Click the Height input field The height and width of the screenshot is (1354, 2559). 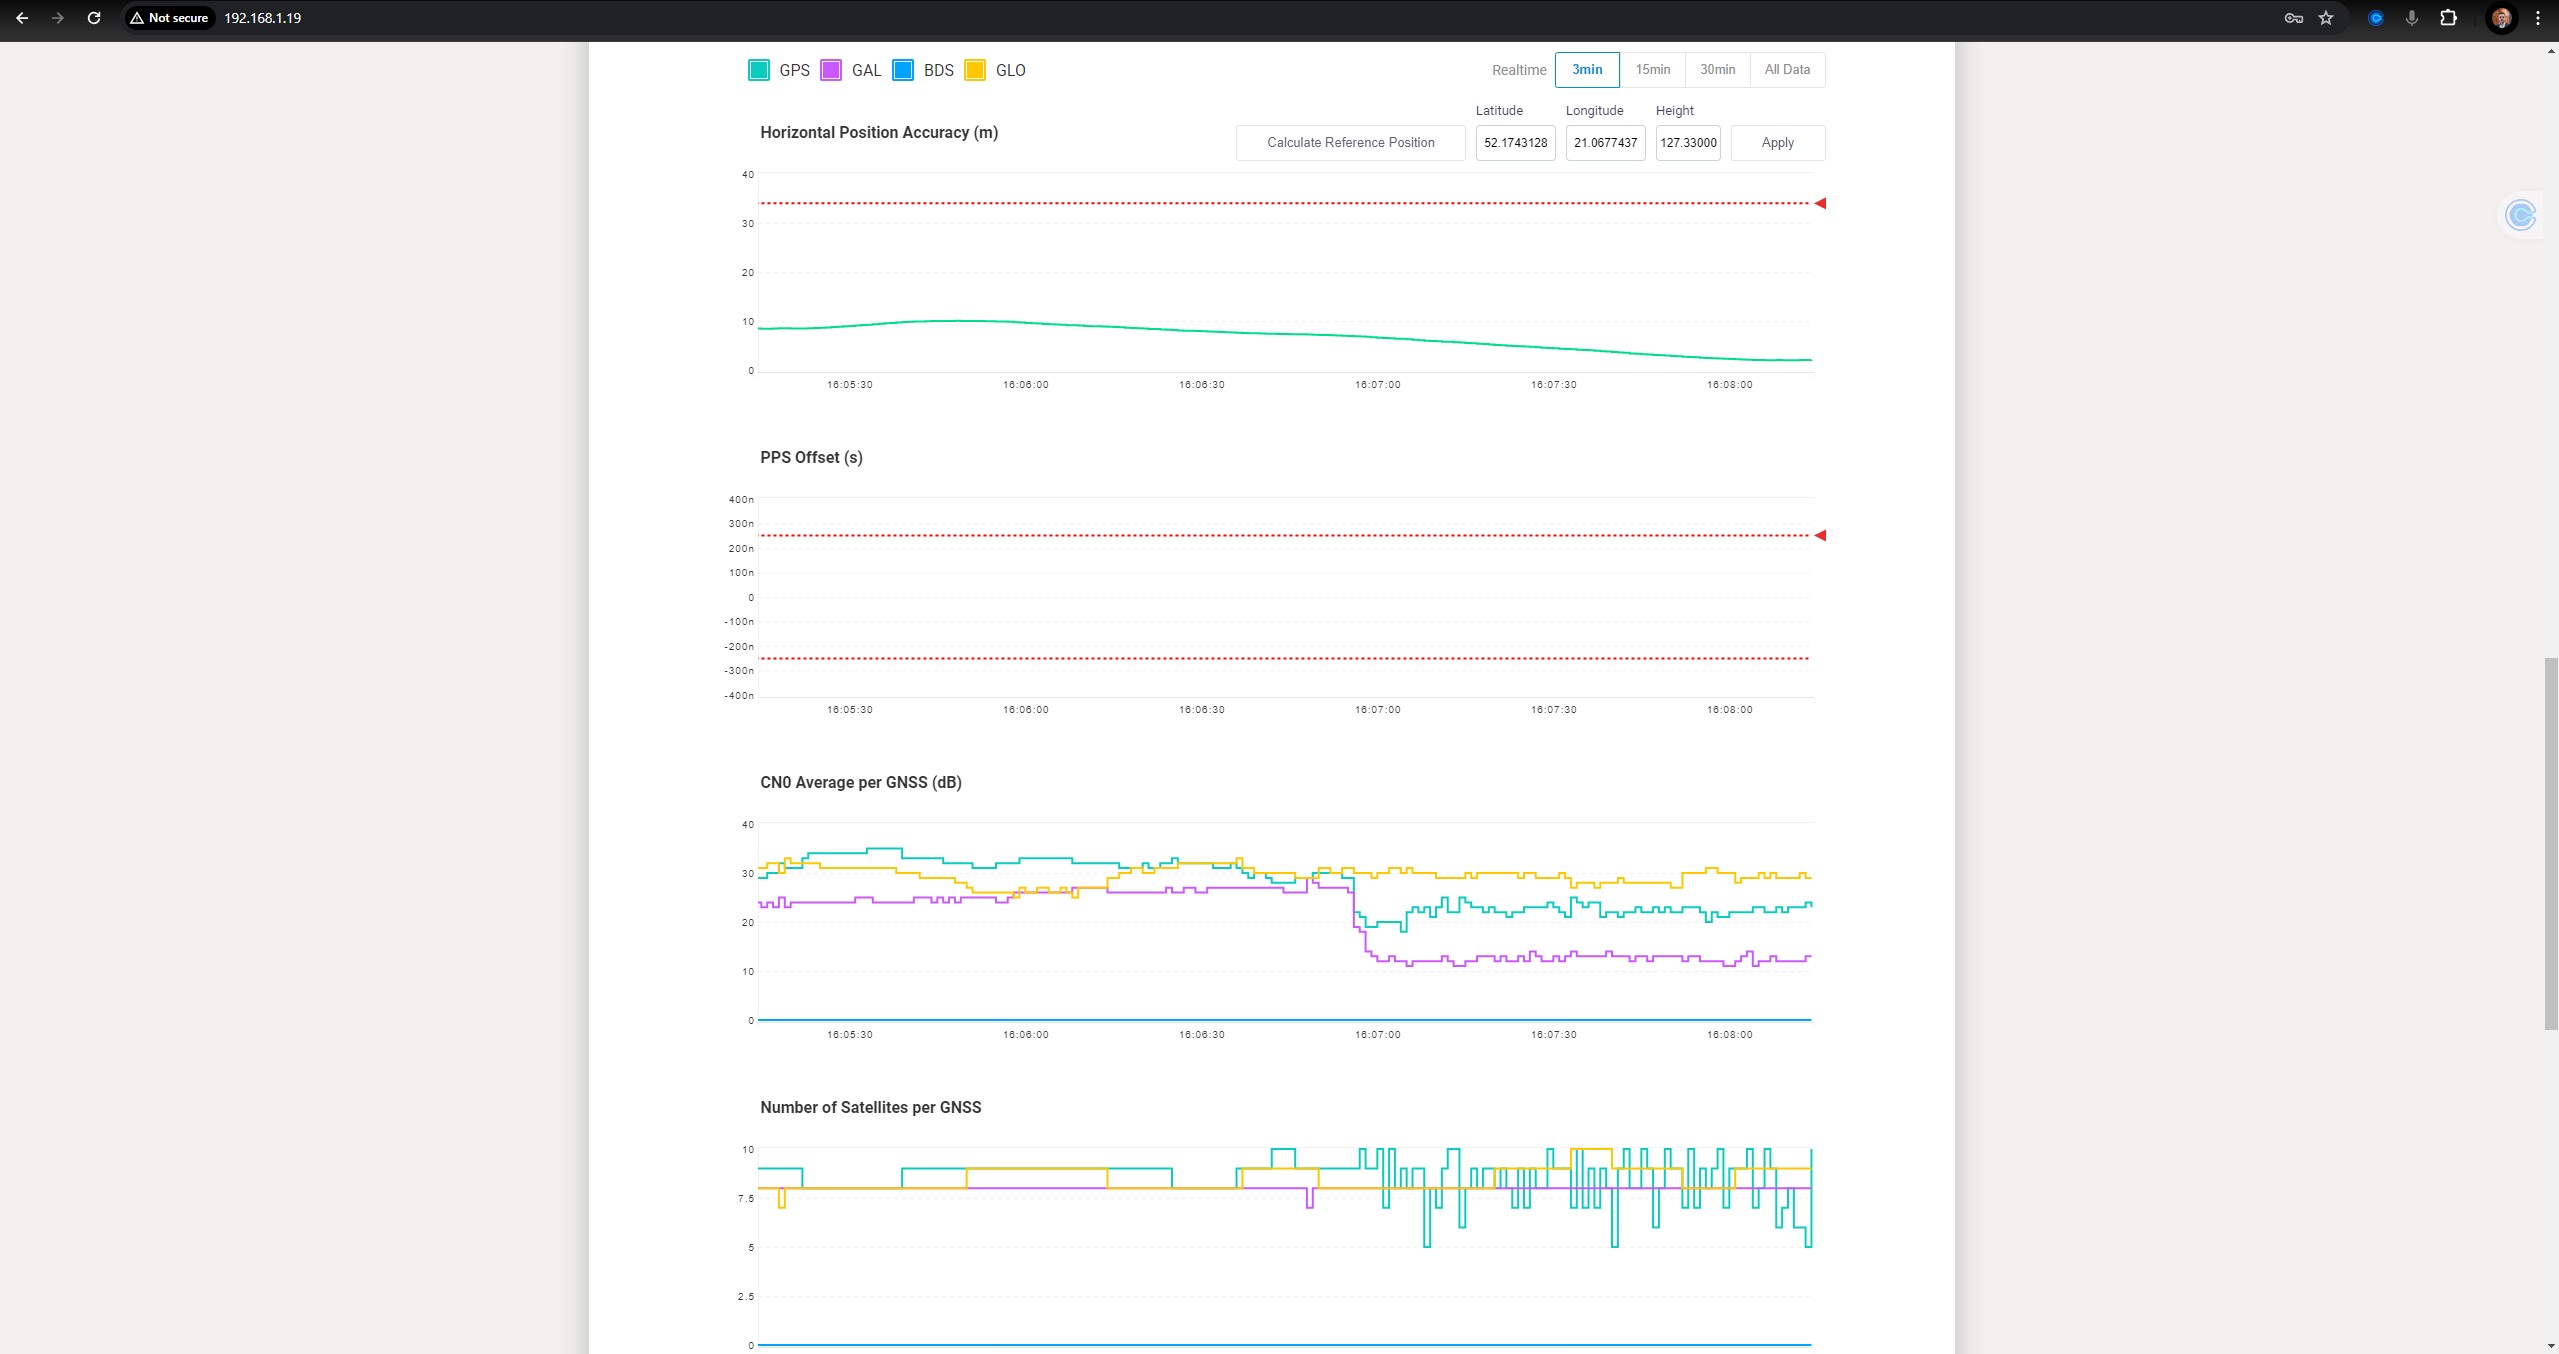tap(1688, 143)
